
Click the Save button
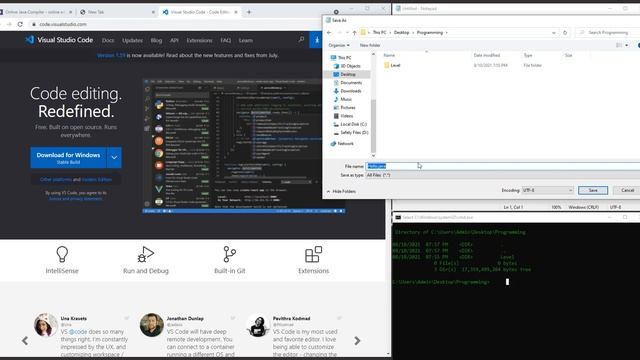593,190
